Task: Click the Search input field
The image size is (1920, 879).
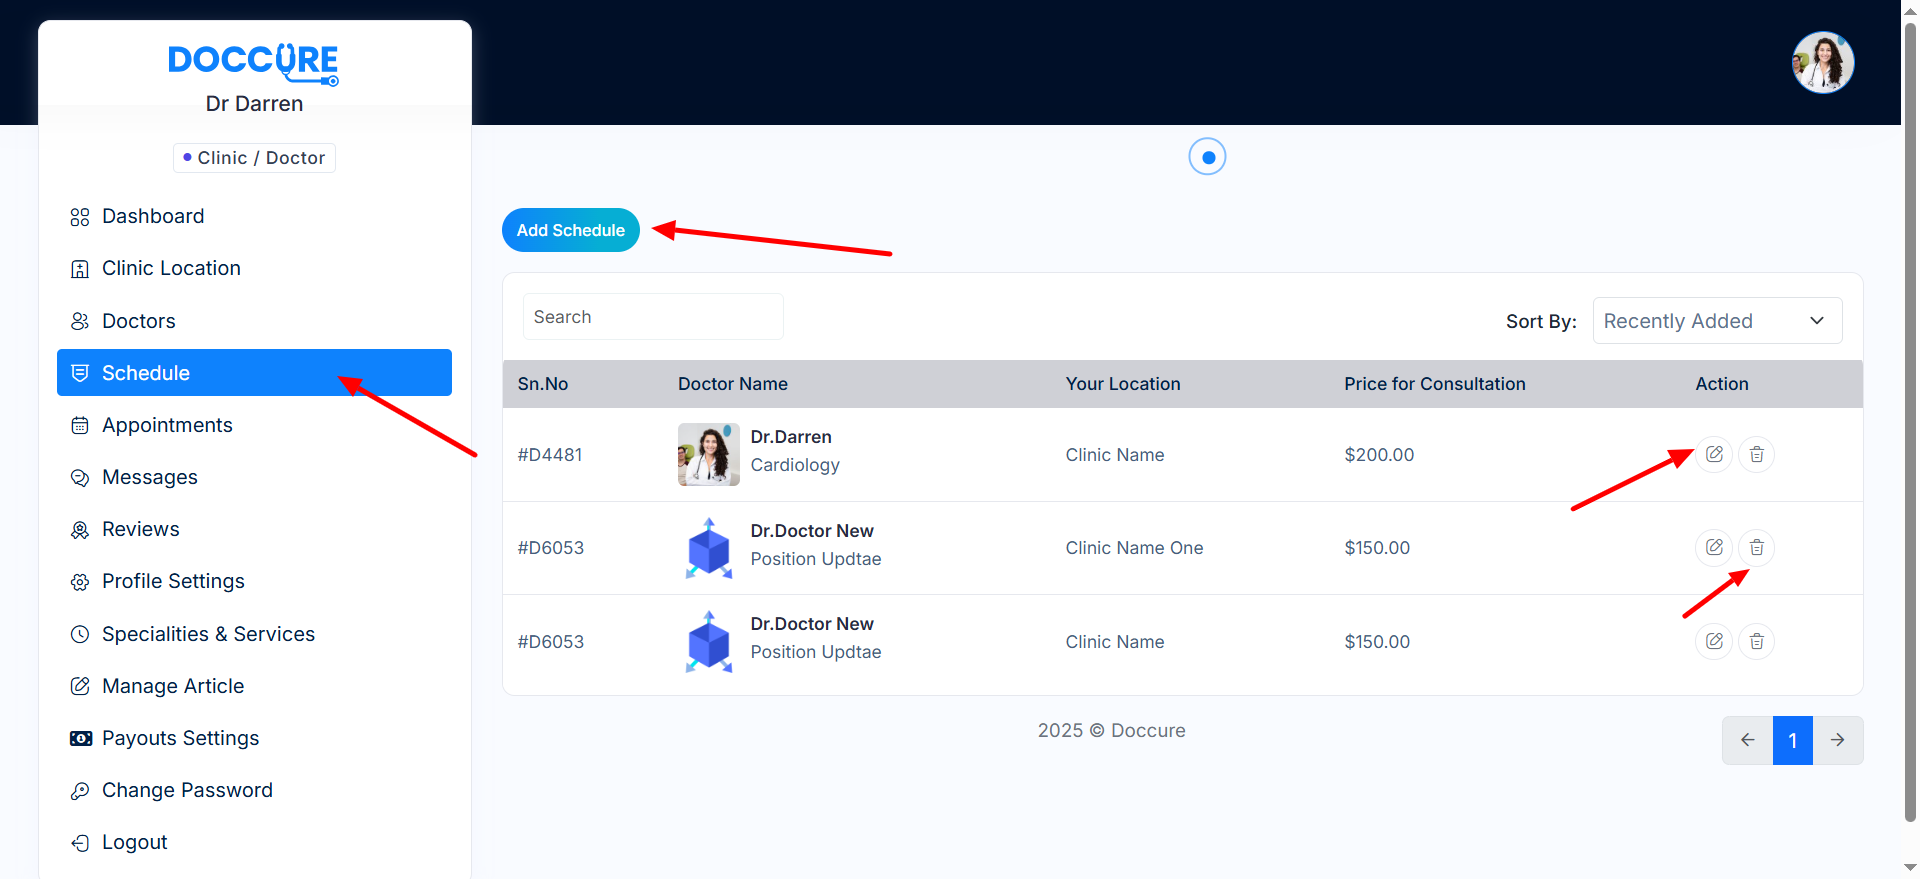Action: 652,317
